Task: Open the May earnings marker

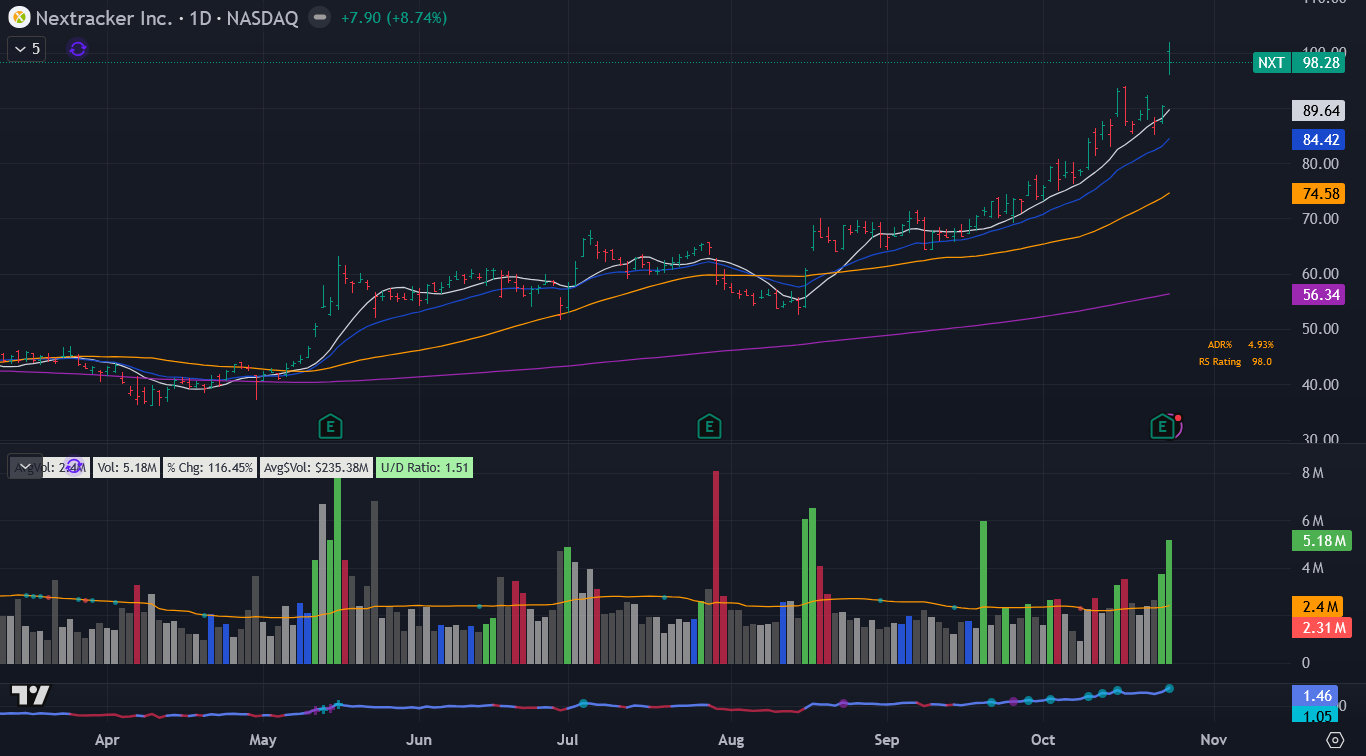Action: point(330,428)
